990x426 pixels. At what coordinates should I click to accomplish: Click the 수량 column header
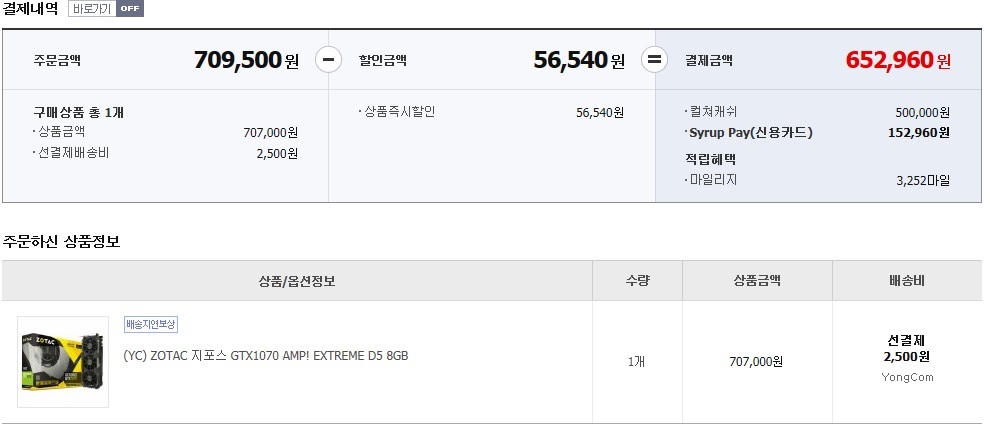(x=636, y=281)
